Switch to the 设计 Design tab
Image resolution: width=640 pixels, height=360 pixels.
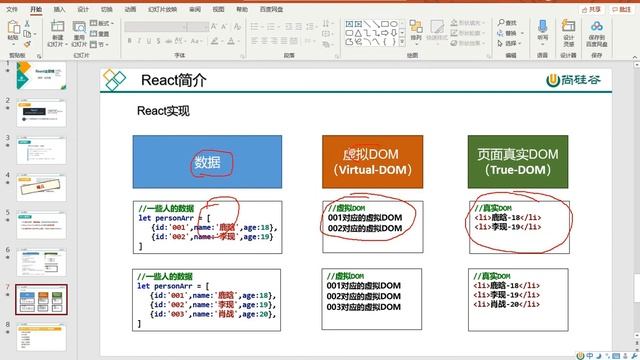click(x=83, y=9)
